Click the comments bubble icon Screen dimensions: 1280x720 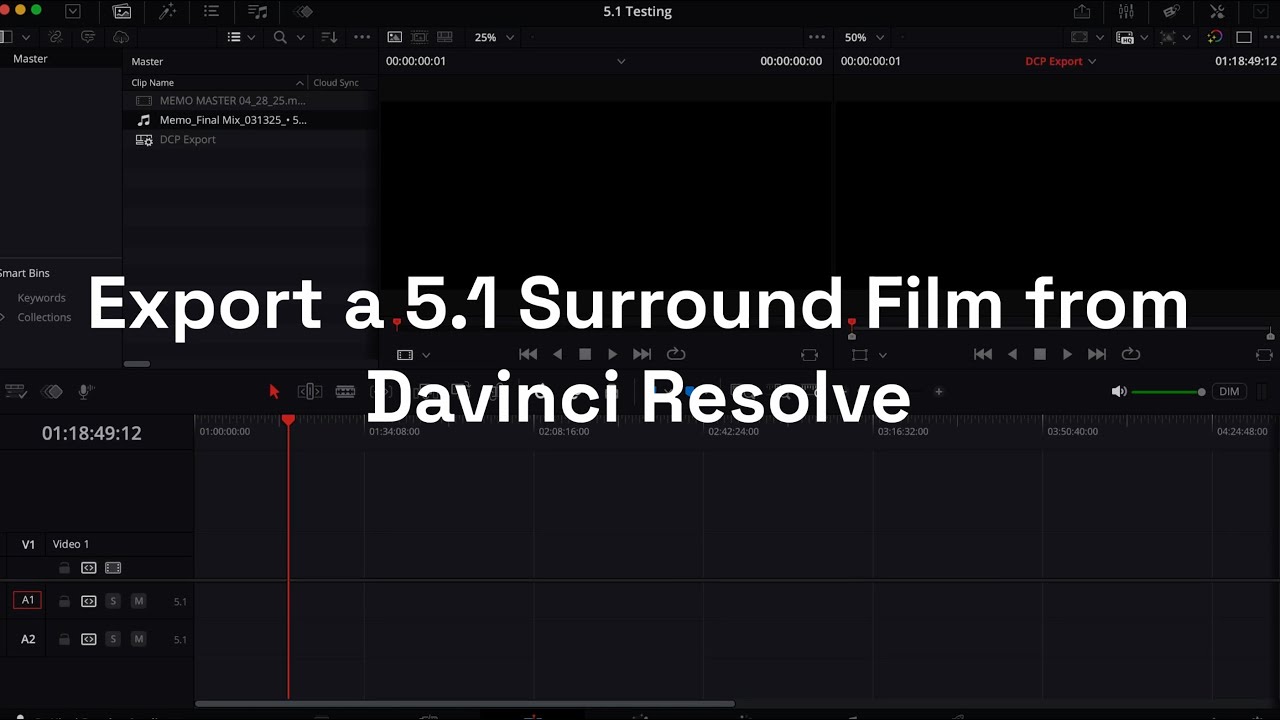[x=88, y=37]
